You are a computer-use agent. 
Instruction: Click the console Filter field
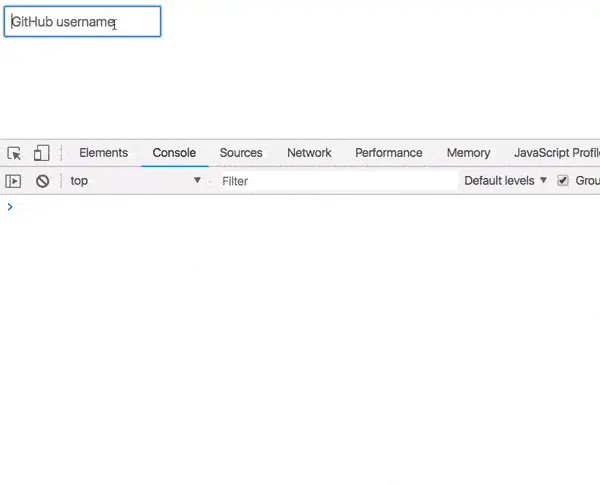coord(338,181)
